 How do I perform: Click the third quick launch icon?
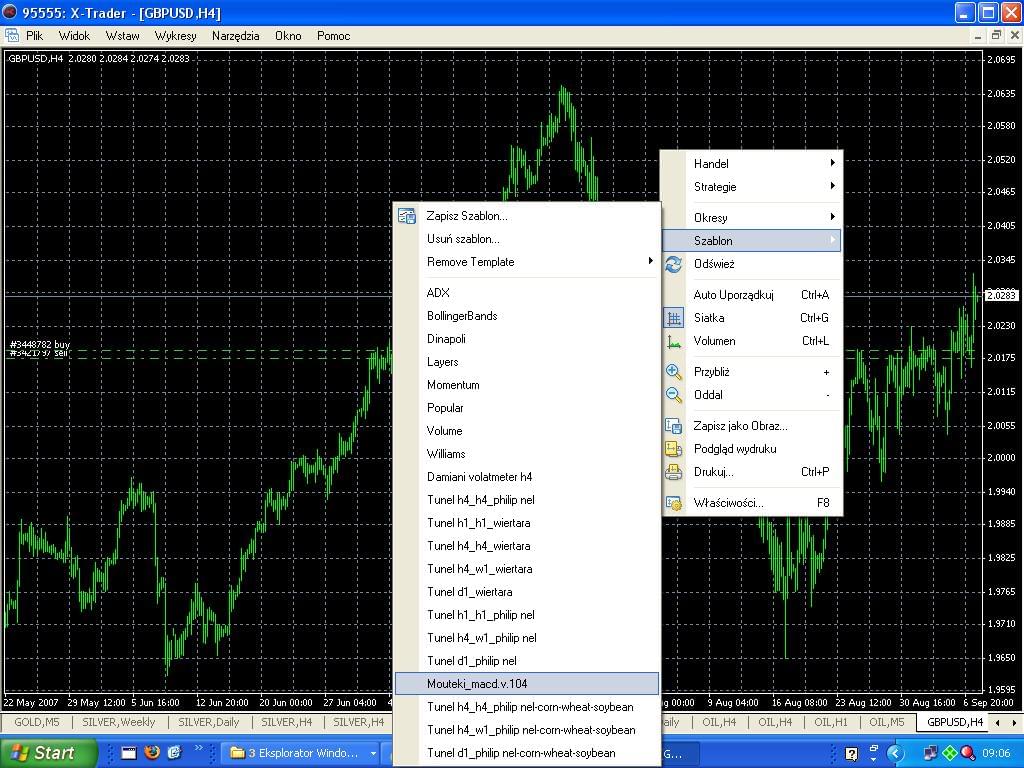pyautogui.click(x=174, y=752)
